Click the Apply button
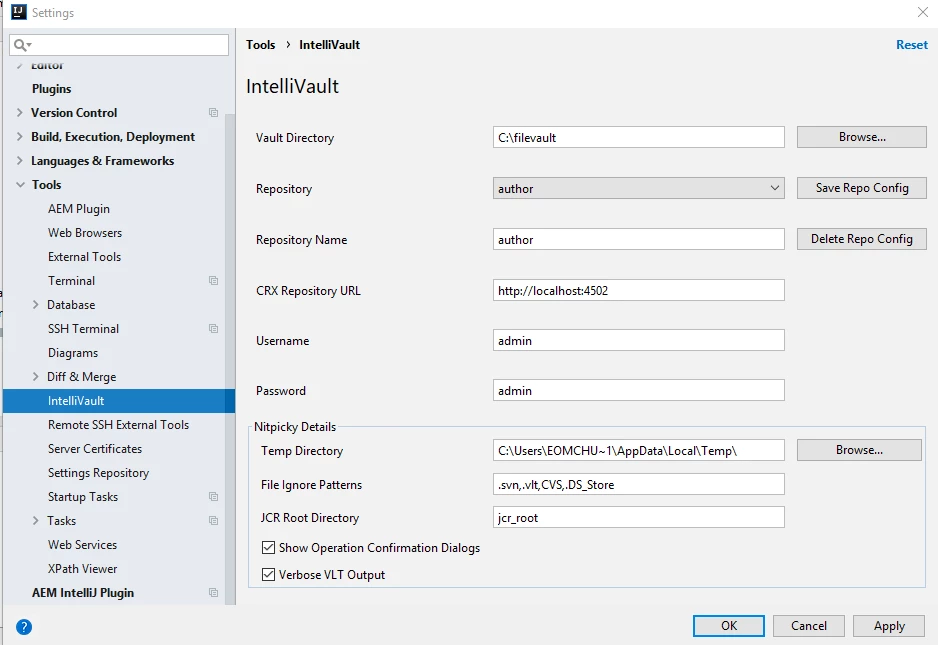This screenshot has height=645, width=938. tap(889, 626)
